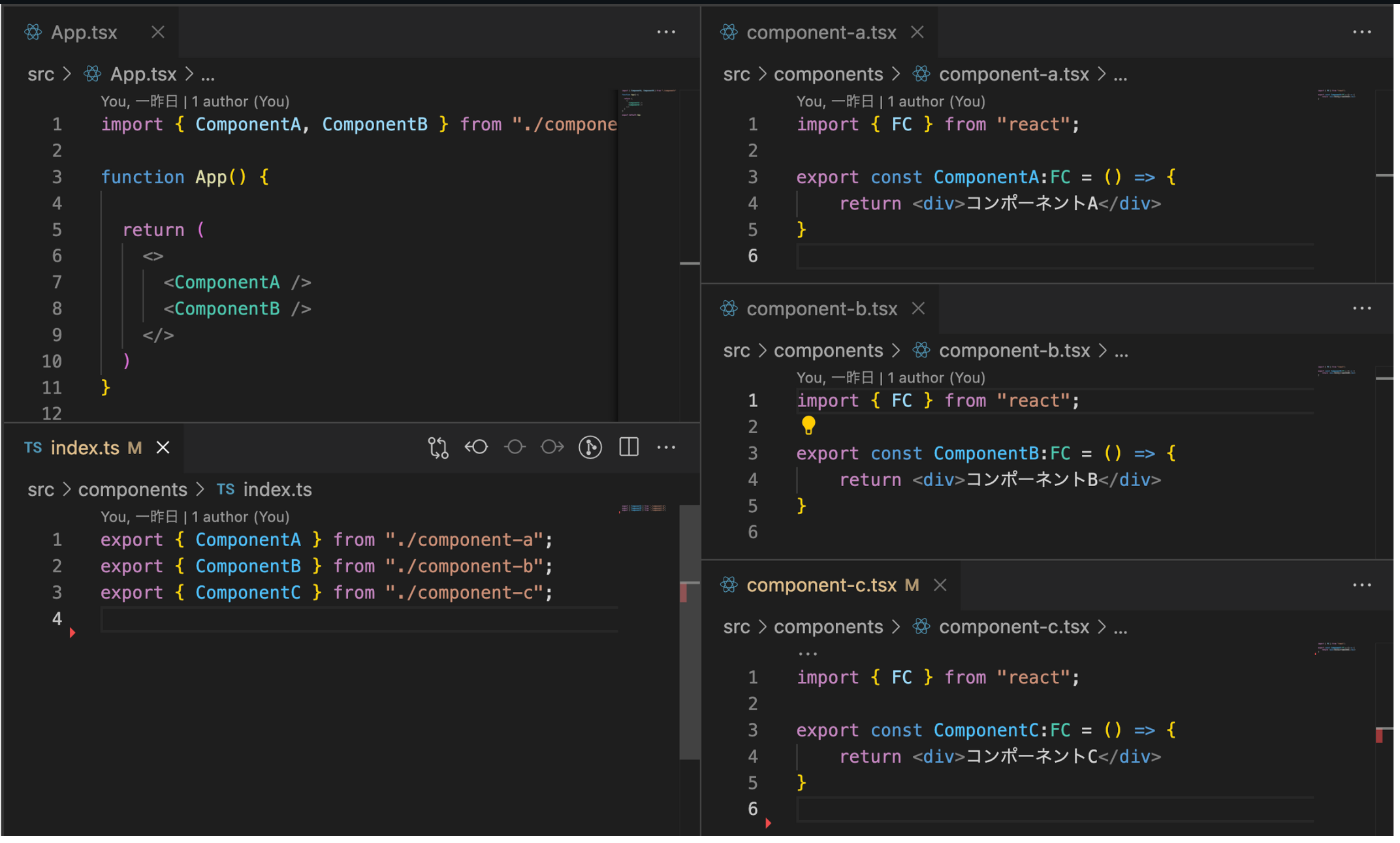
Task: Click blame annotation above component-a.tsx line 1
Action: [891, 101]
